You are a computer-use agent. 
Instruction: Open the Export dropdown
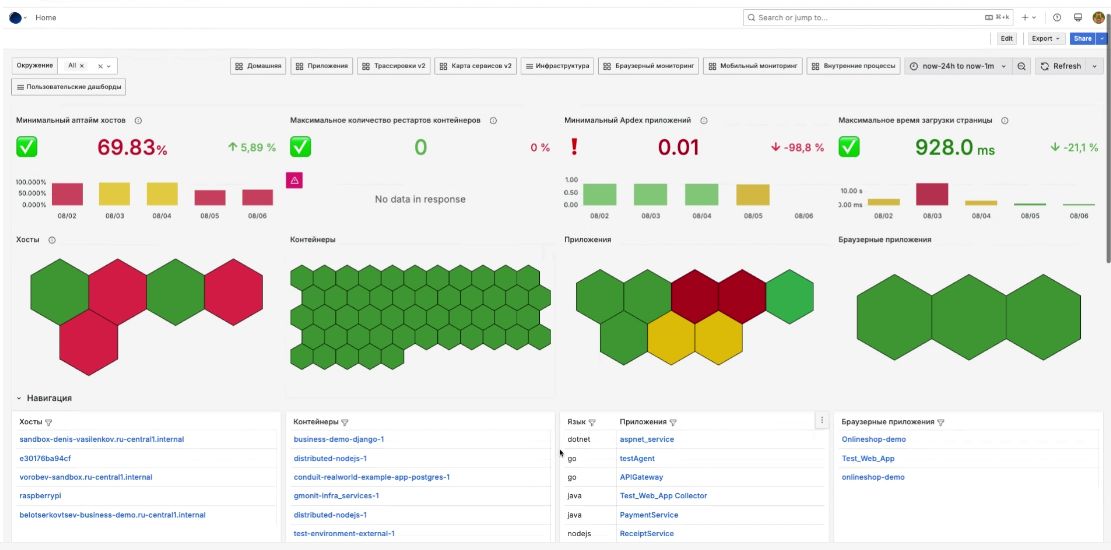[1046, 39]
